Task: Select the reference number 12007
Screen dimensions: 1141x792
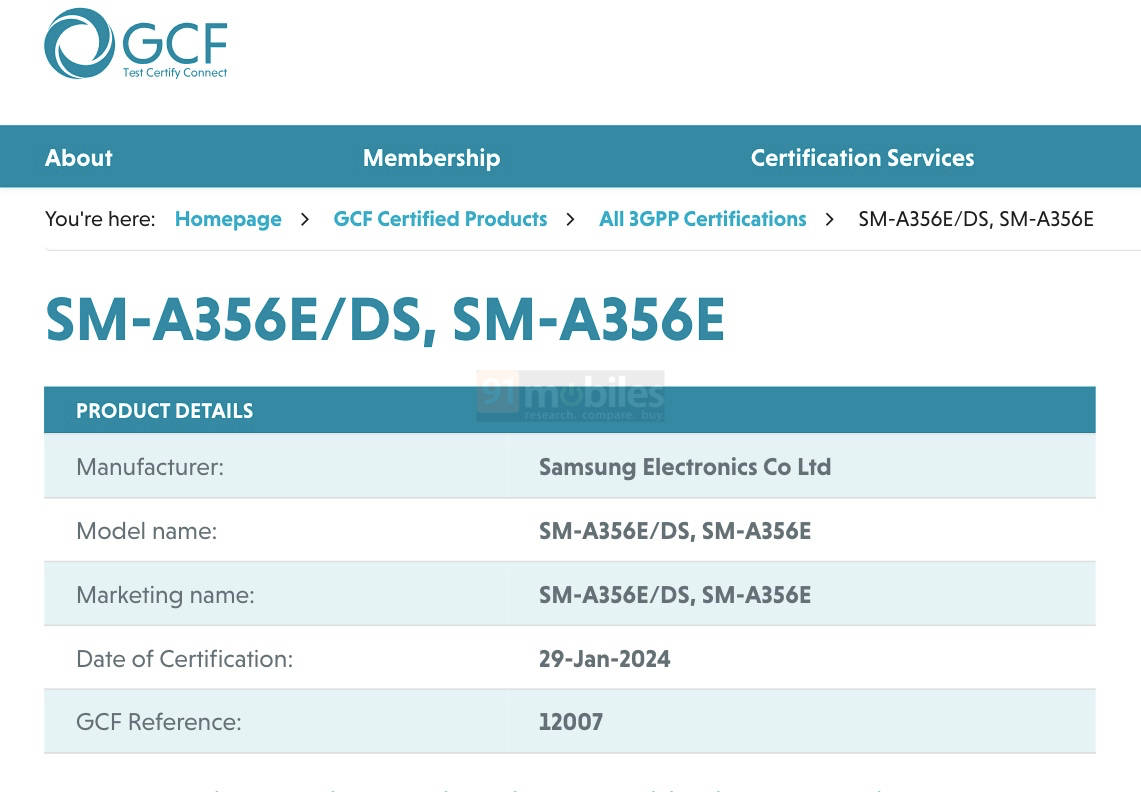Action: pos(570,722)
